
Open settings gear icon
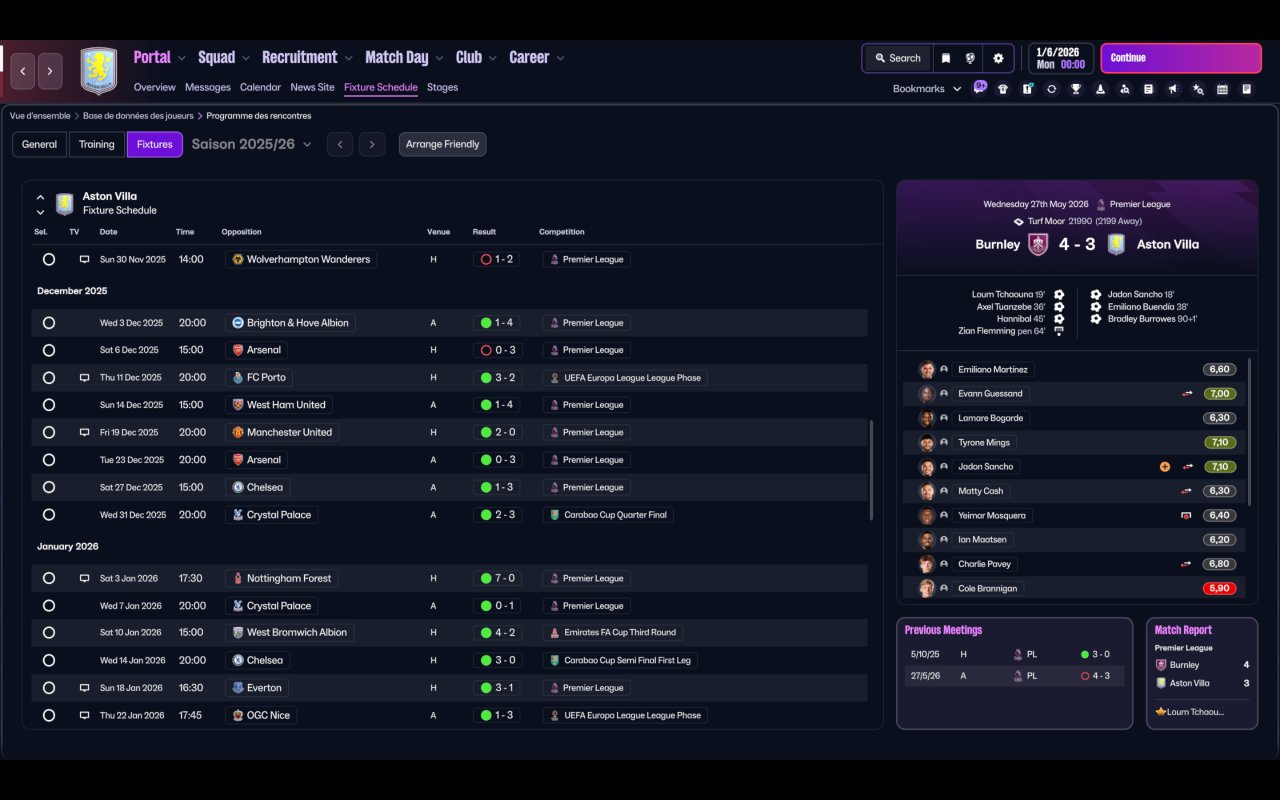pos(998,58)
